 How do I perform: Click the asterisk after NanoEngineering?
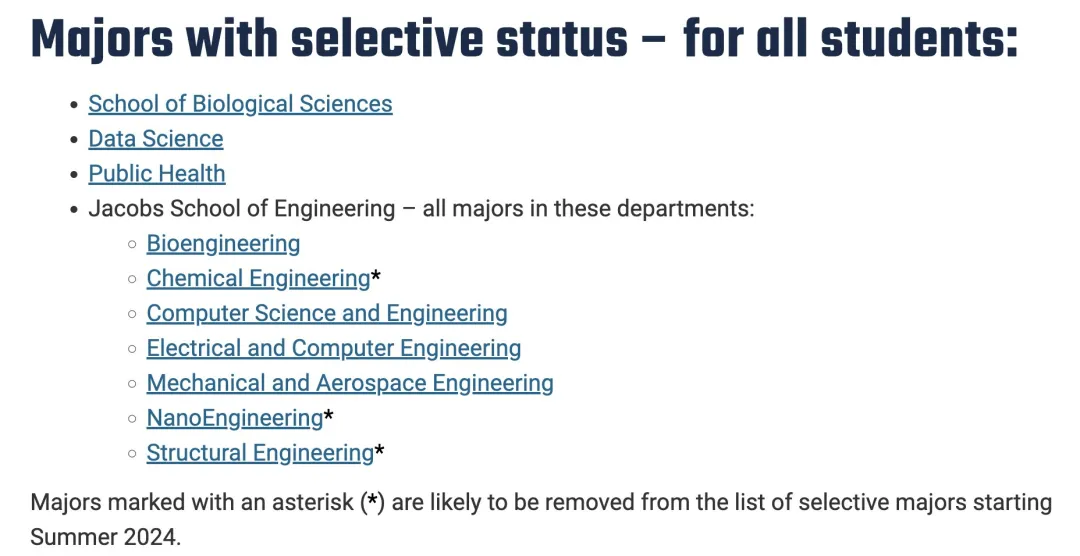click(x=329, y=417)
